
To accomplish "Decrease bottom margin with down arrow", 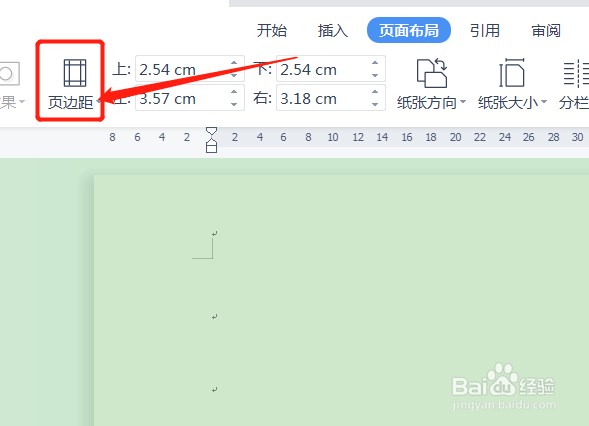I will point(375,75).
